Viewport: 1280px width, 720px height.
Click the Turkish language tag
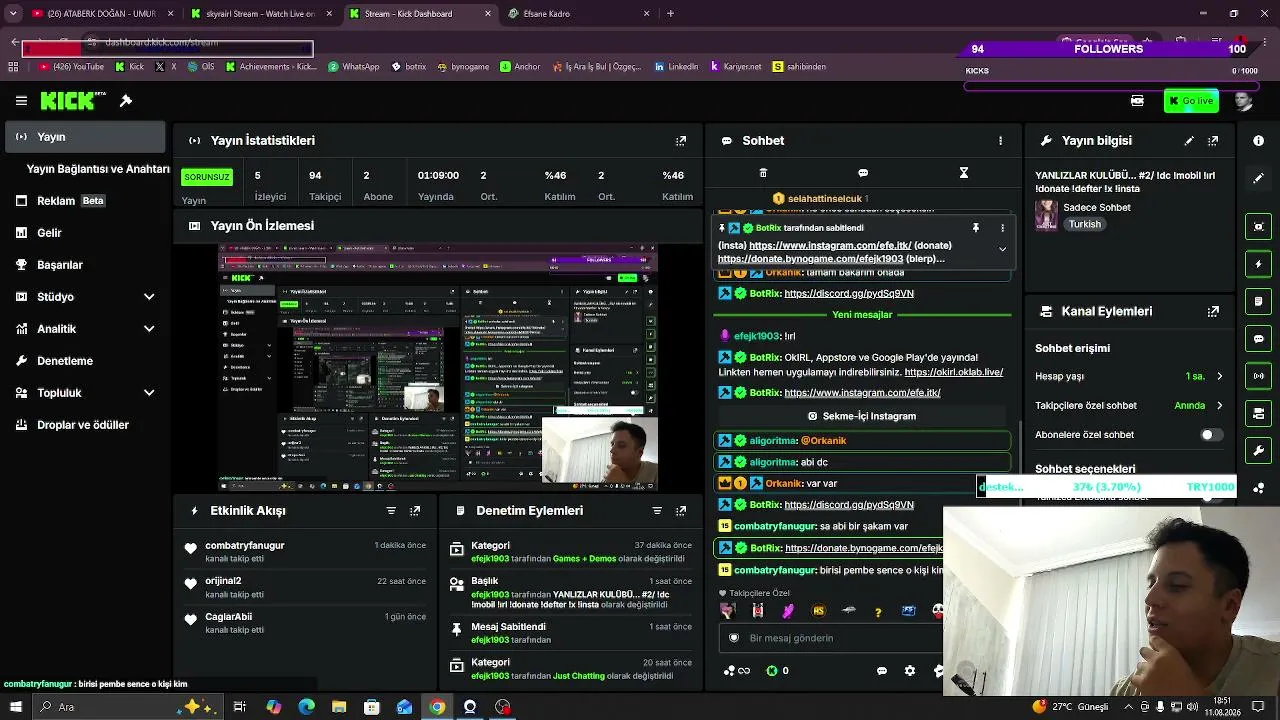(1085, 225)
